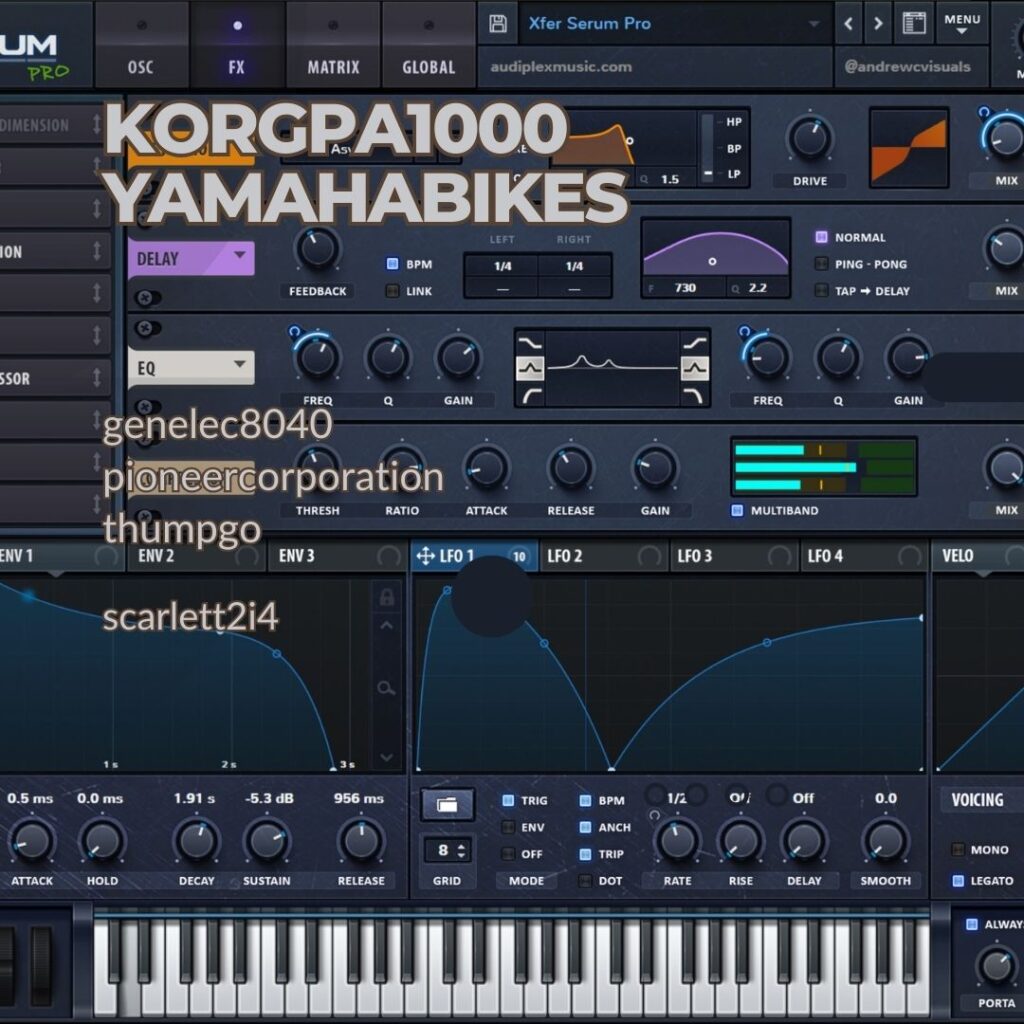1024x1024 pixels.
Task: Click the compressor RELEASE knob
Action: [570, 468]
